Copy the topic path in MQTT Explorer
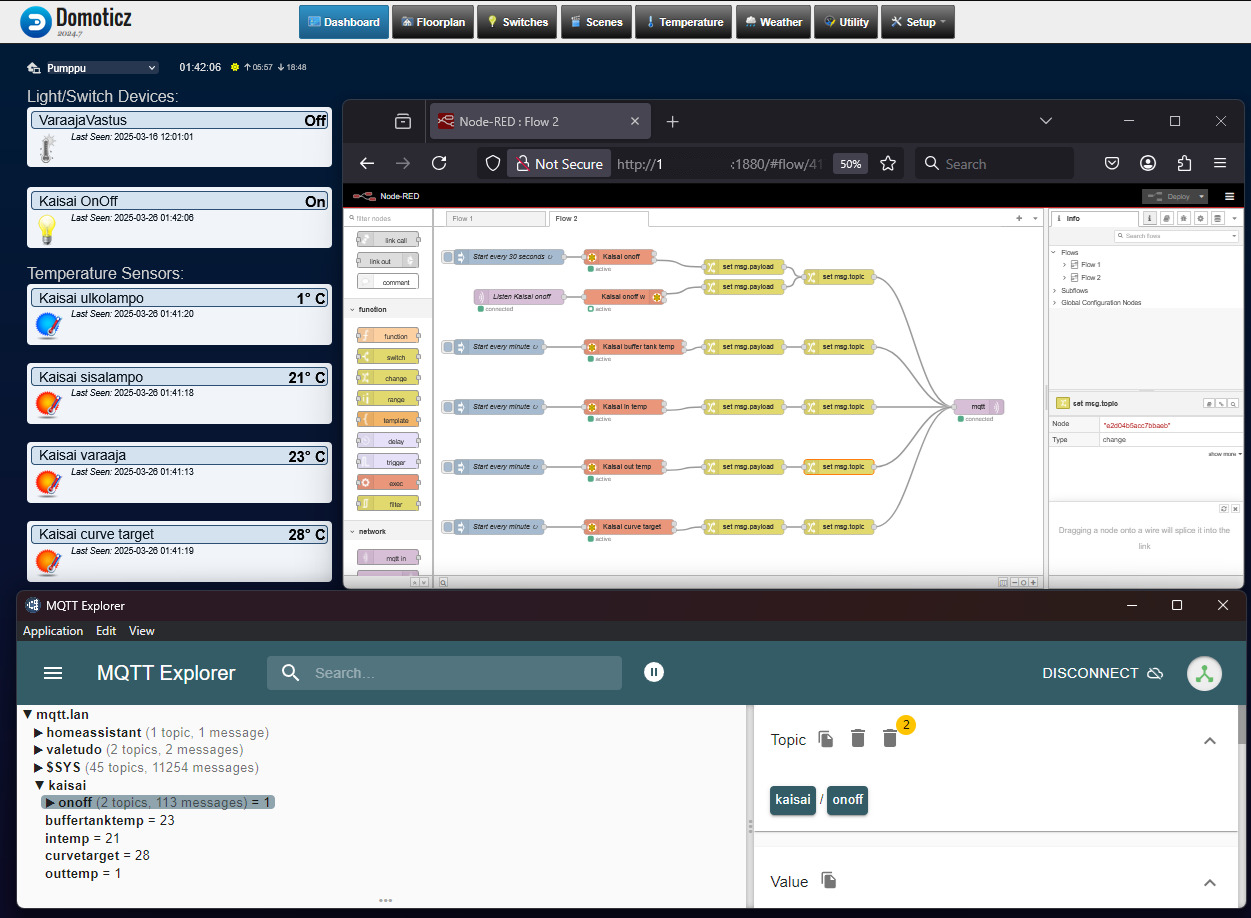Viewport: 1251px width, 918px height. (826, 739)
